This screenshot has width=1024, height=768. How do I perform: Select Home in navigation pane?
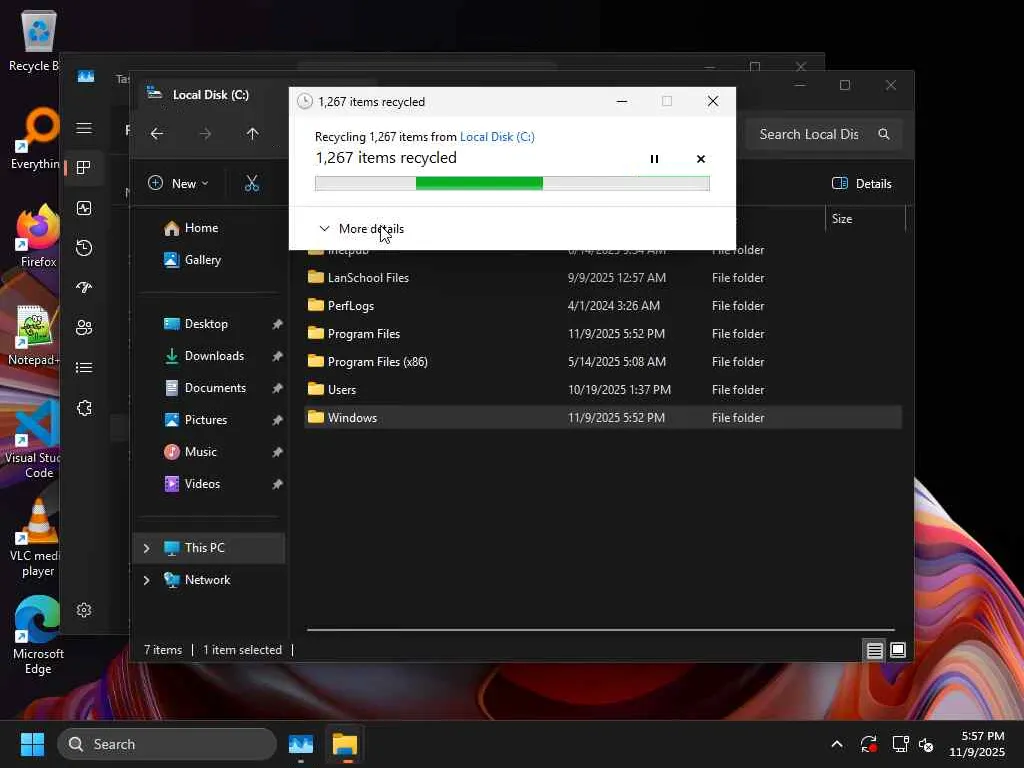click(201, 228)
